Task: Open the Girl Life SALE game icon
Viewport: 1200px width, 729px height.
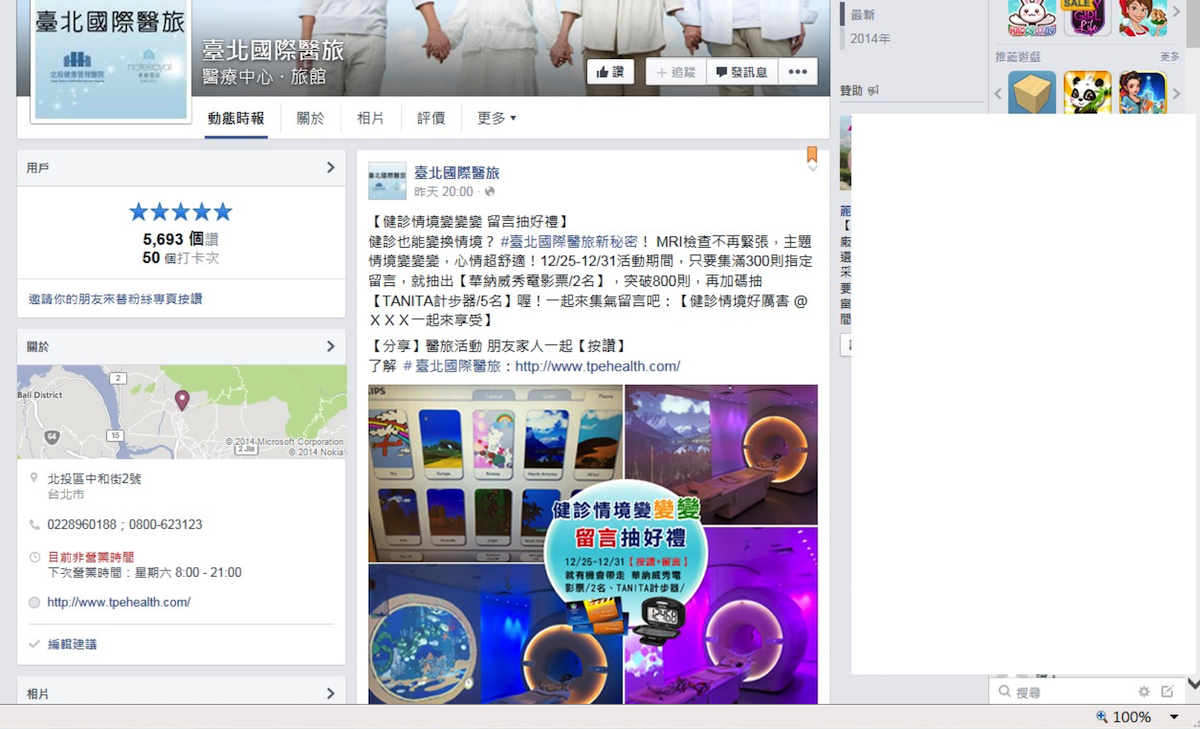Action: click(x=1087, y=17)
